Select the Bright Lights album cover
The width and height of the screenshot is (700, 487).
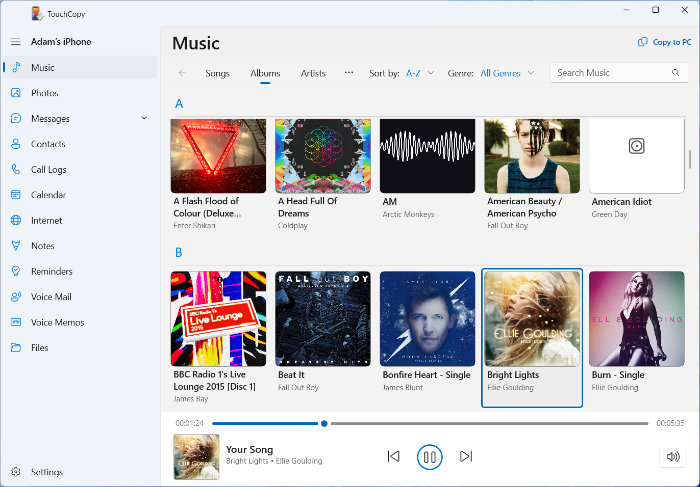pyautogui.click(x=532, y=319)
